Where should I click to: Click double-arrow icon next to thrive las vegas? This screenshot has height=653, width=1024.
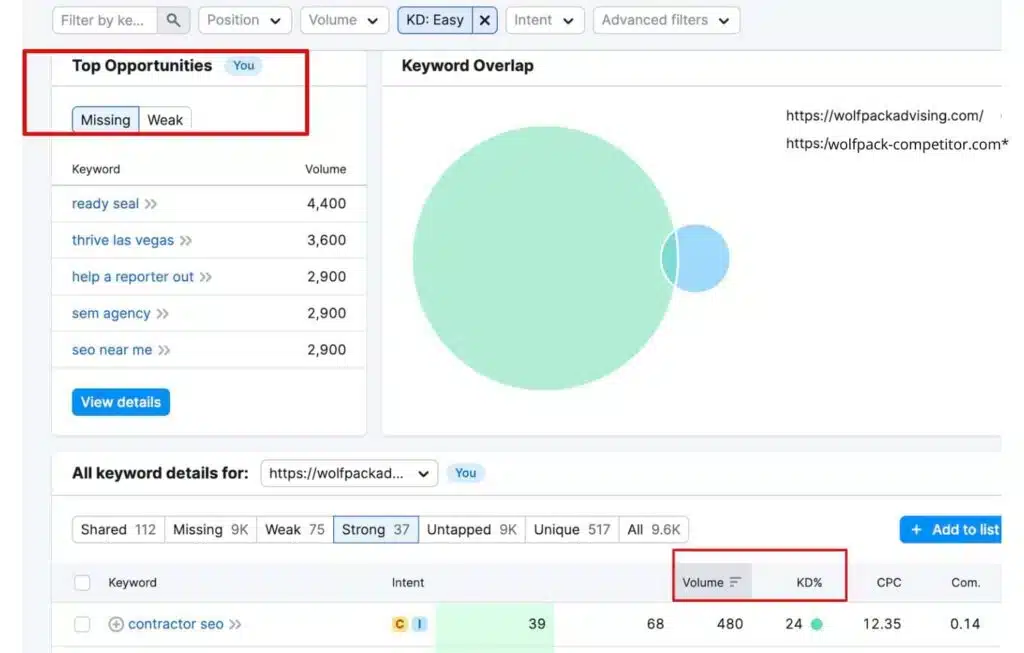coord(186,240)
